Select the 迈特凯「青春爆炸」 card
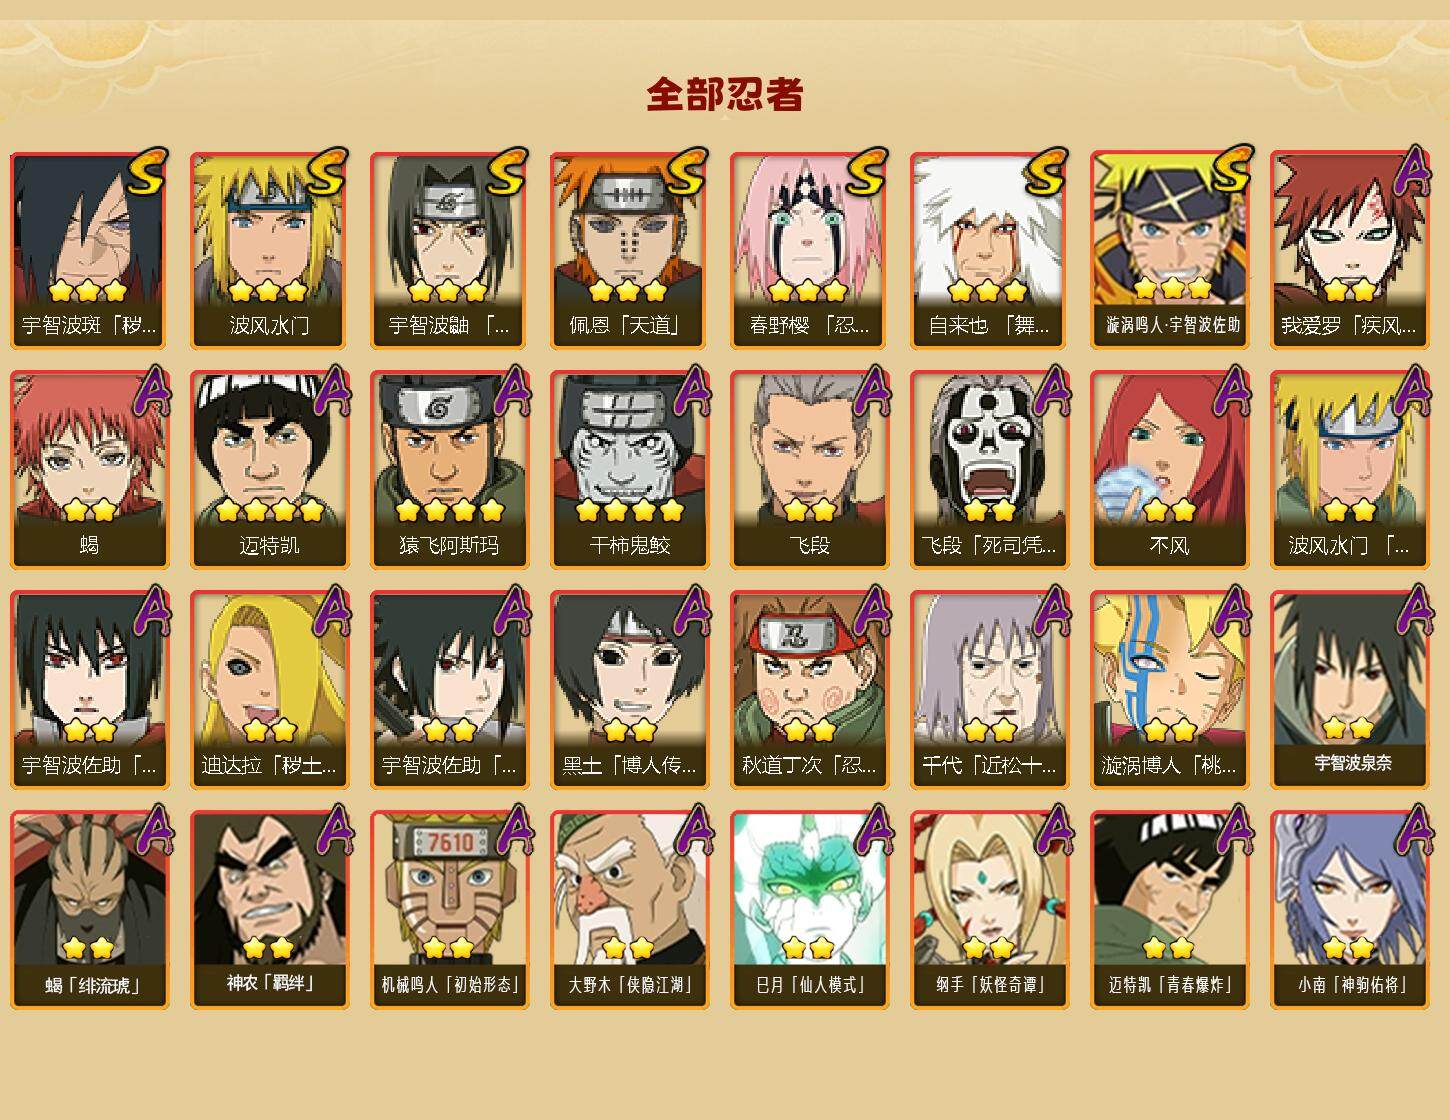This screenshot has height=1120, width=1450. (x=1169, y=910)
